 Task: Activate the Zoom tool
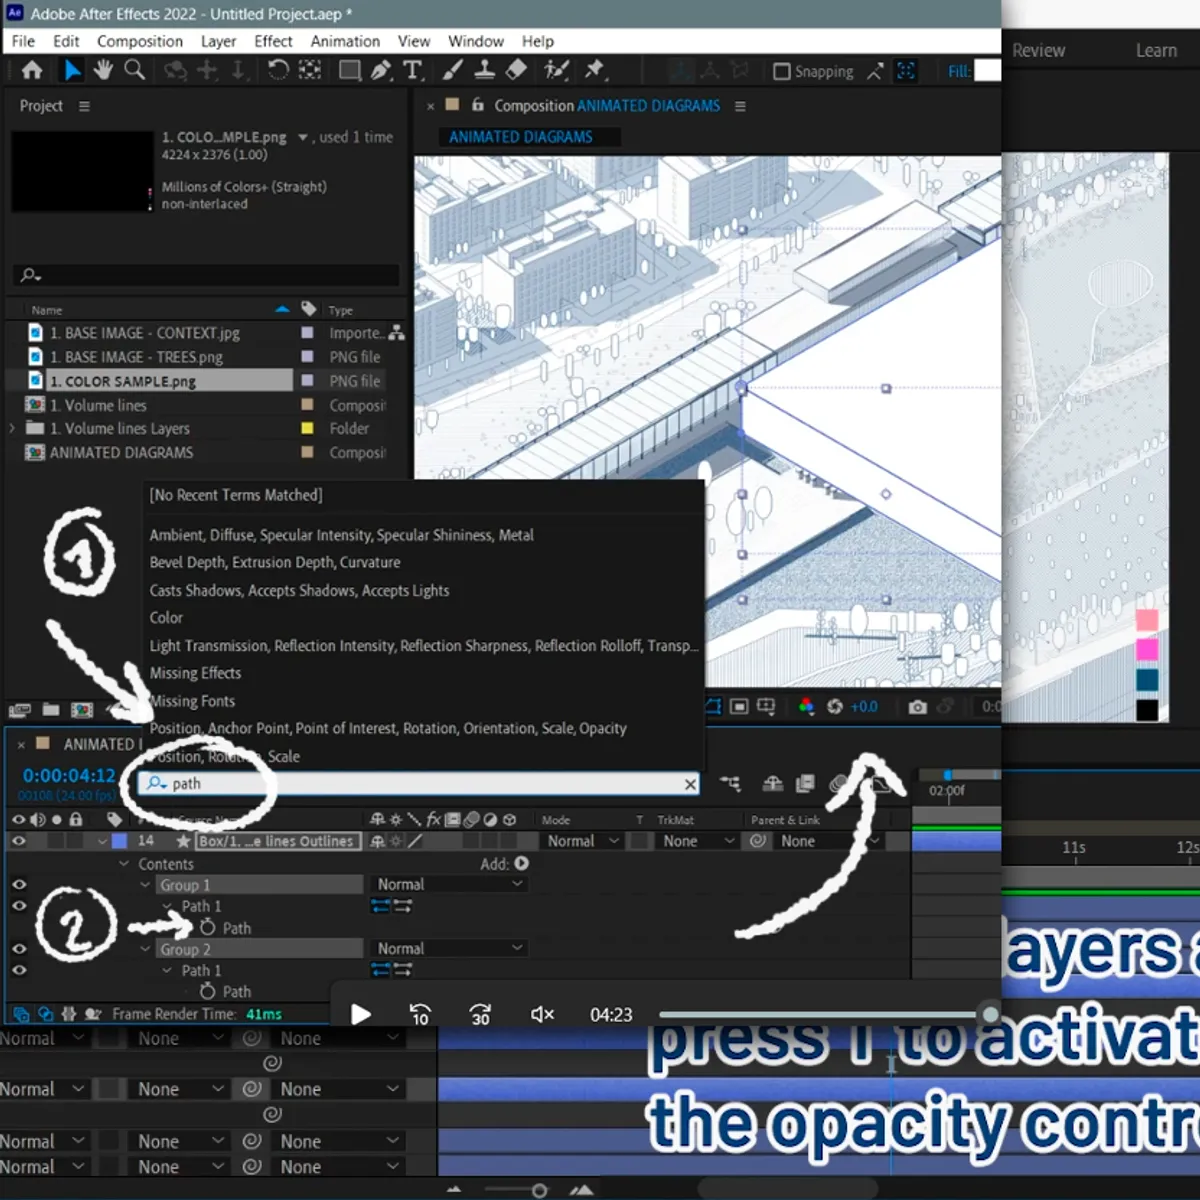[133, 71]
